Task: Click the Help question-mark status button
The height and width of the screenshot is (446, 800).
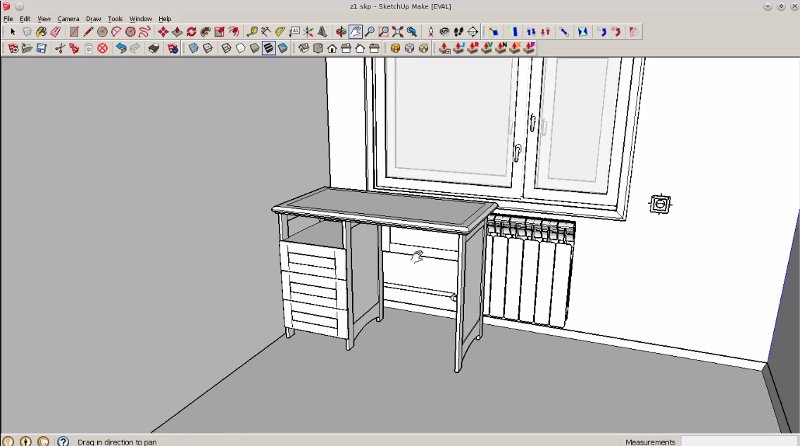Action: coord(63,440)
